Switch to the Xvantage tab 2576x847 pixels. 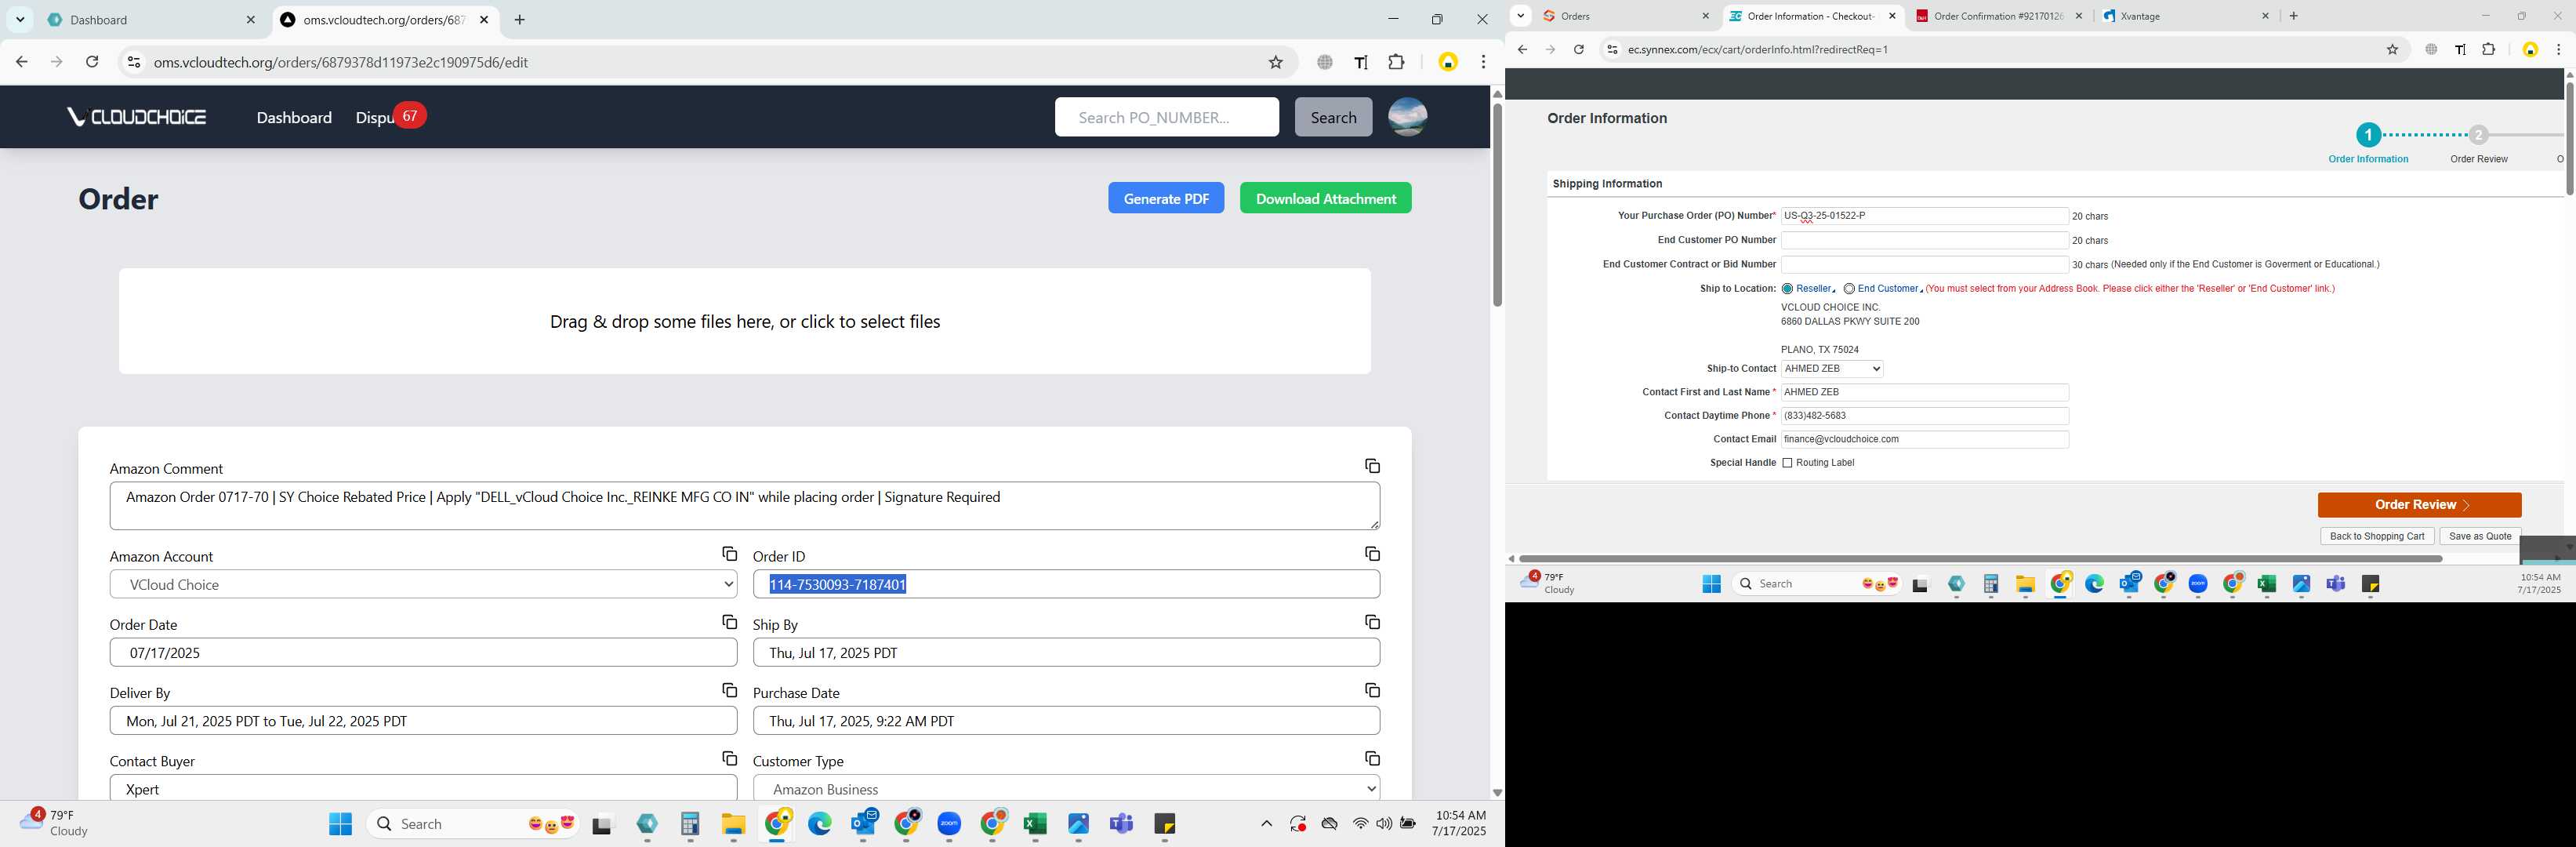point(2185,16)
